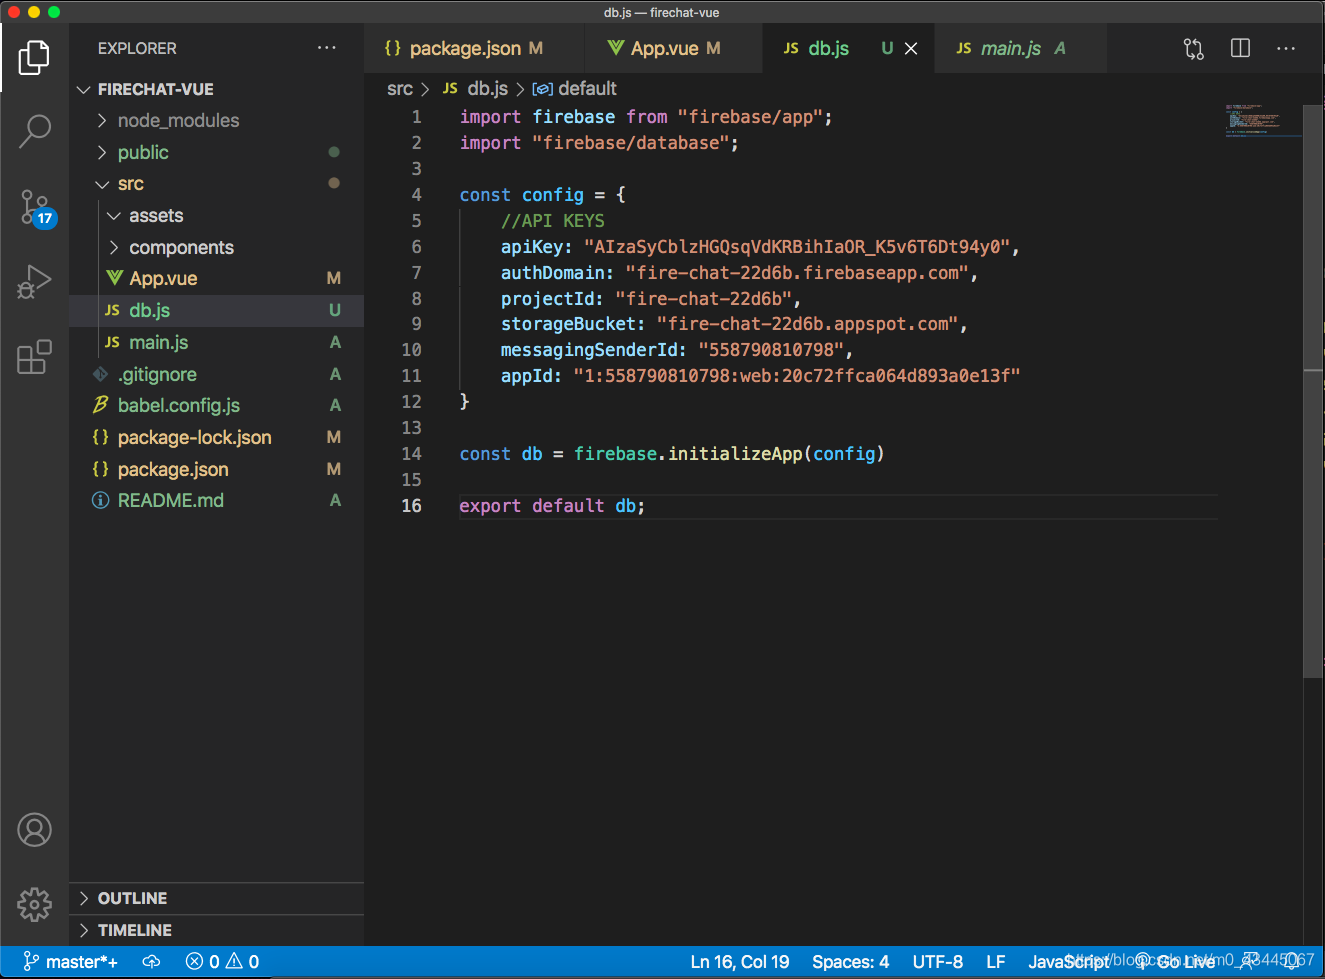
Task: Click the info icon beside README.md
Action: pyautogui.click(x=100, y=500)
